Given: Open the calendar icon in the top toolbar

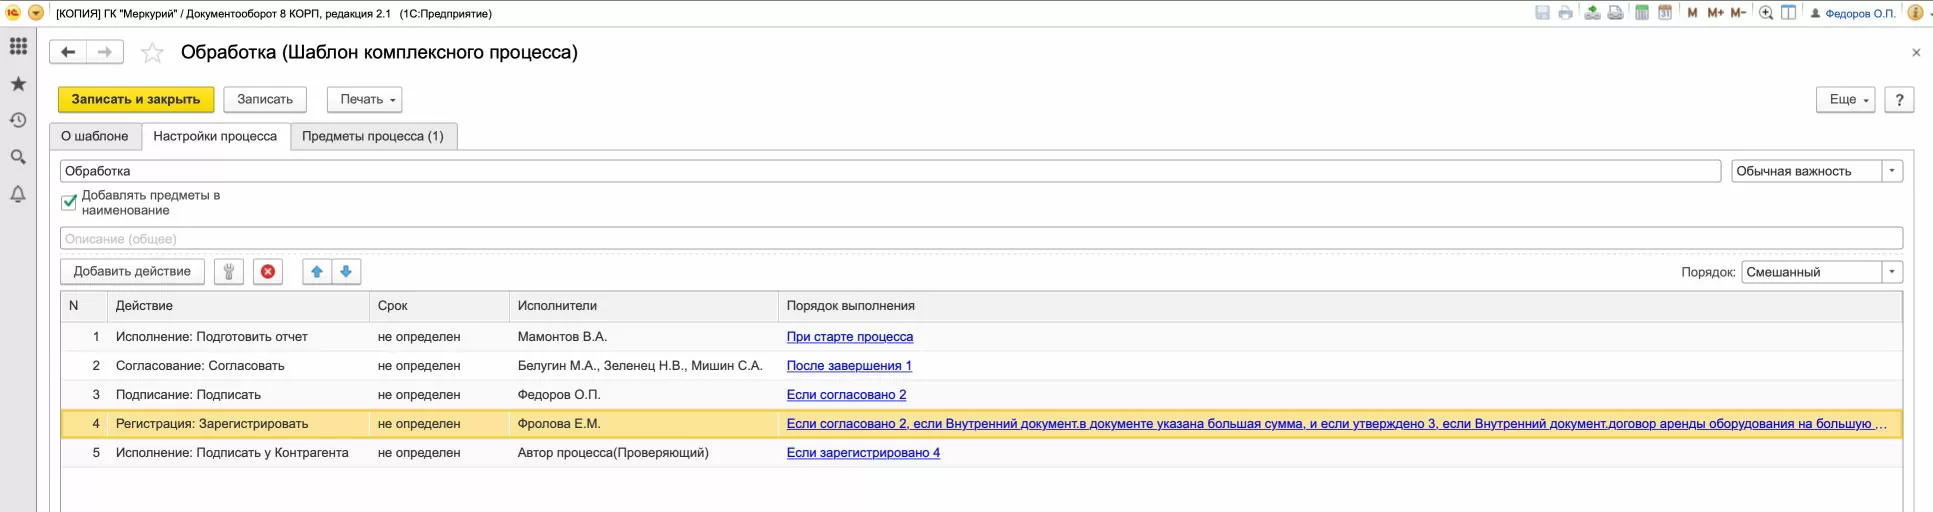Looking at the screenshot, I should (1665, 13).
